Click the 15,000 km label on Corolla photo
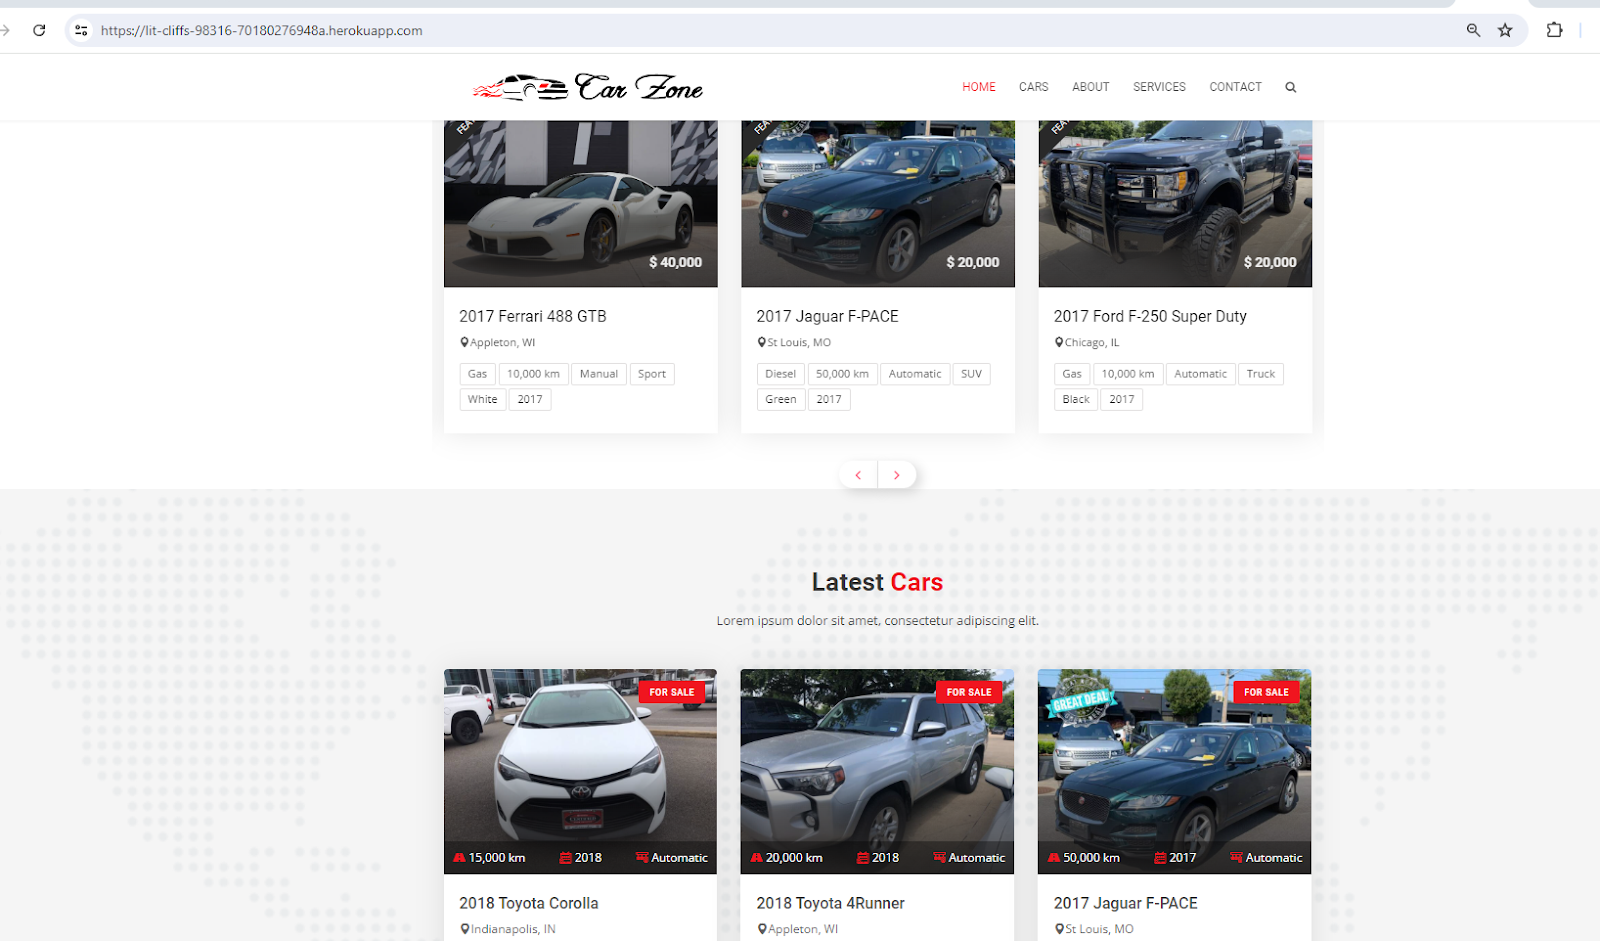 pyautogui.click(x=497, y=858)
